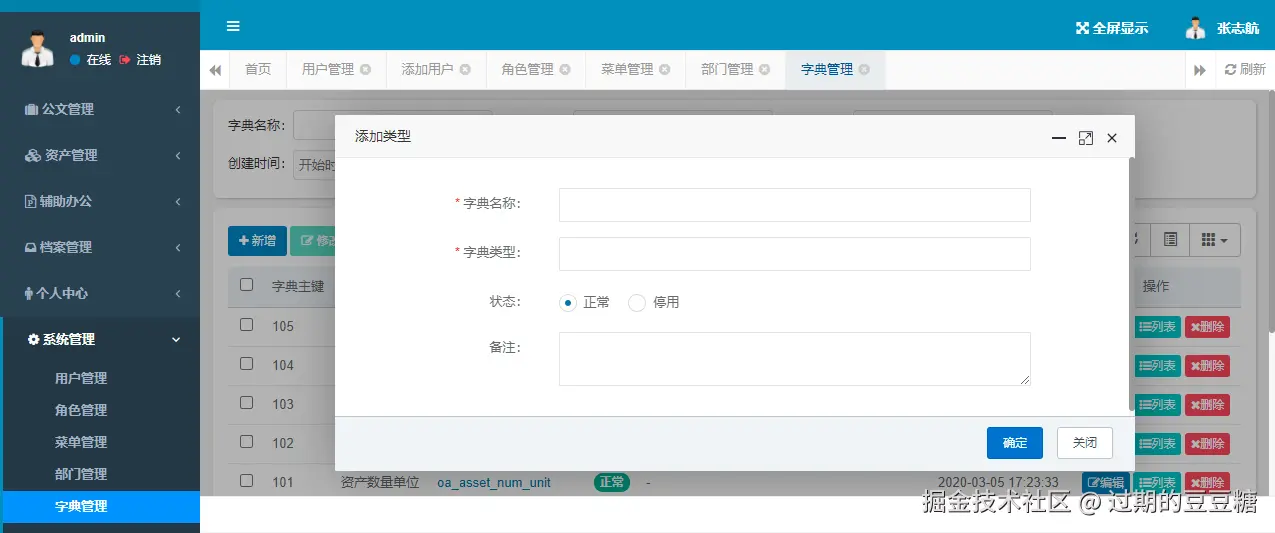The width and height of the screenshot is (1275, 533).
Task: Click the 字典名称 field in dialog
Action: pyautogui.click(x=794, y=205)
